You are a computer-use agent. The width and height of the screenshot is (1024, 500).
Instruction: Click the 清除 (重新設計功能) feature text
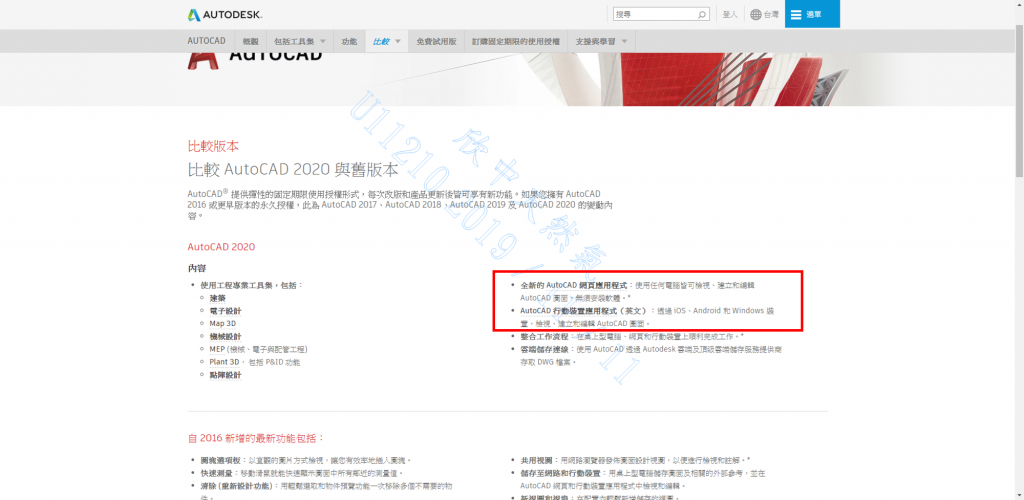pos(235,486)
